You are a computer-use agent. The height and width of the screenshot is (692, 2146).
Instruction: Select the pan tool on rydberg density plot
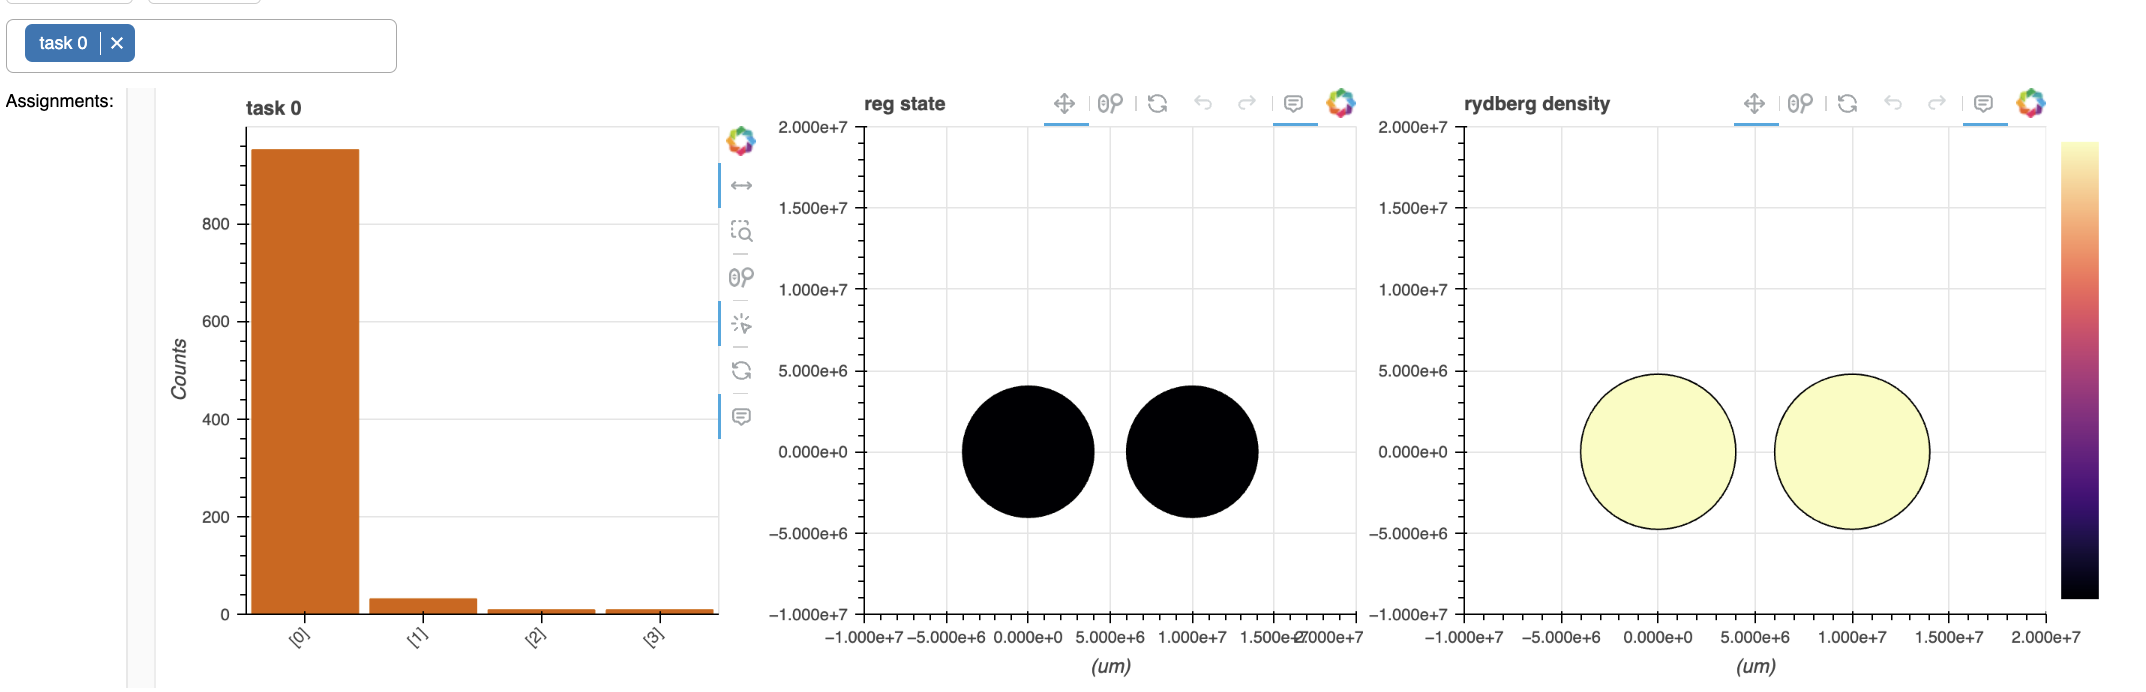click(x=1754, y=103)
